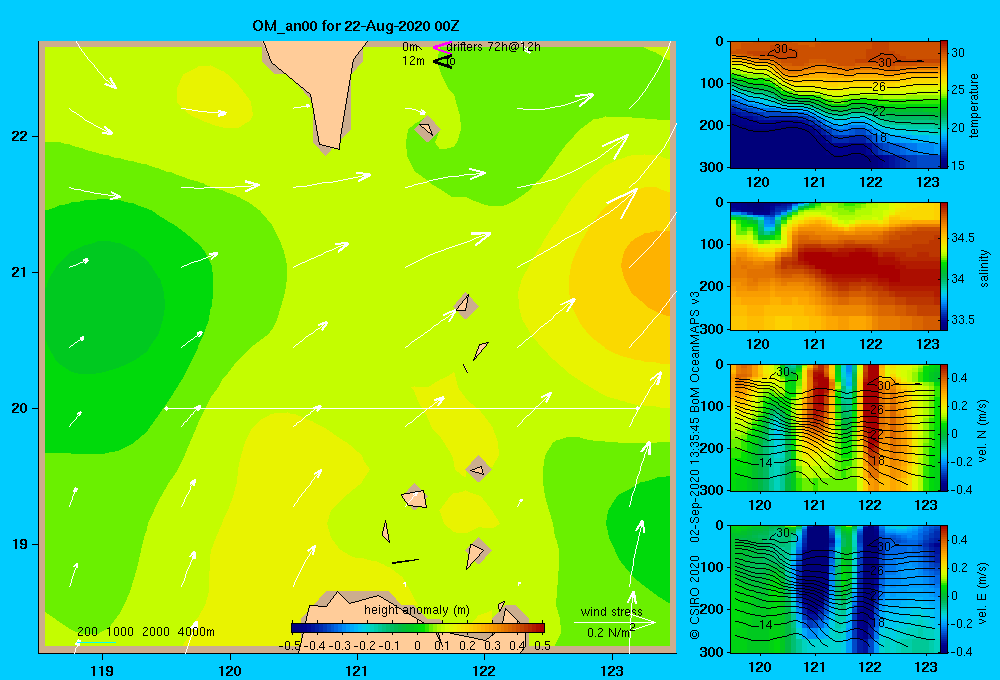Viewport: 1000px width, 680px height.
Task: Click the 'vel. E (m/s)' axis label
Action: click(982, 592)
